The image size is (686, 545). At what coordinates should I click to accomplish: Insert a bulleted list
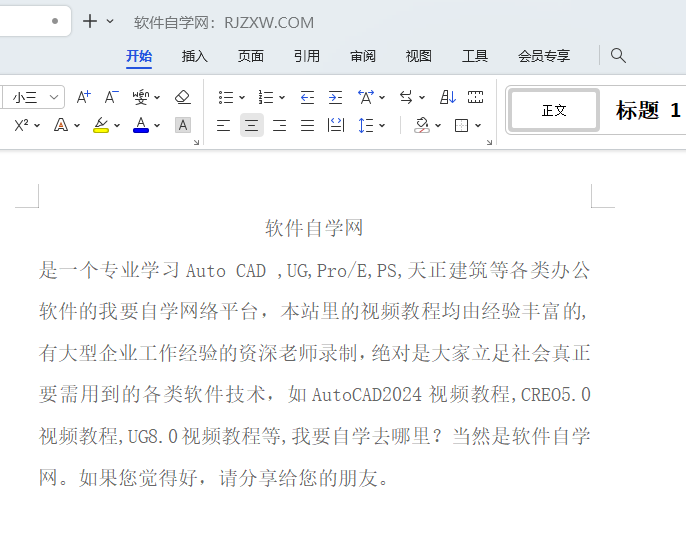tap(226, 97)
